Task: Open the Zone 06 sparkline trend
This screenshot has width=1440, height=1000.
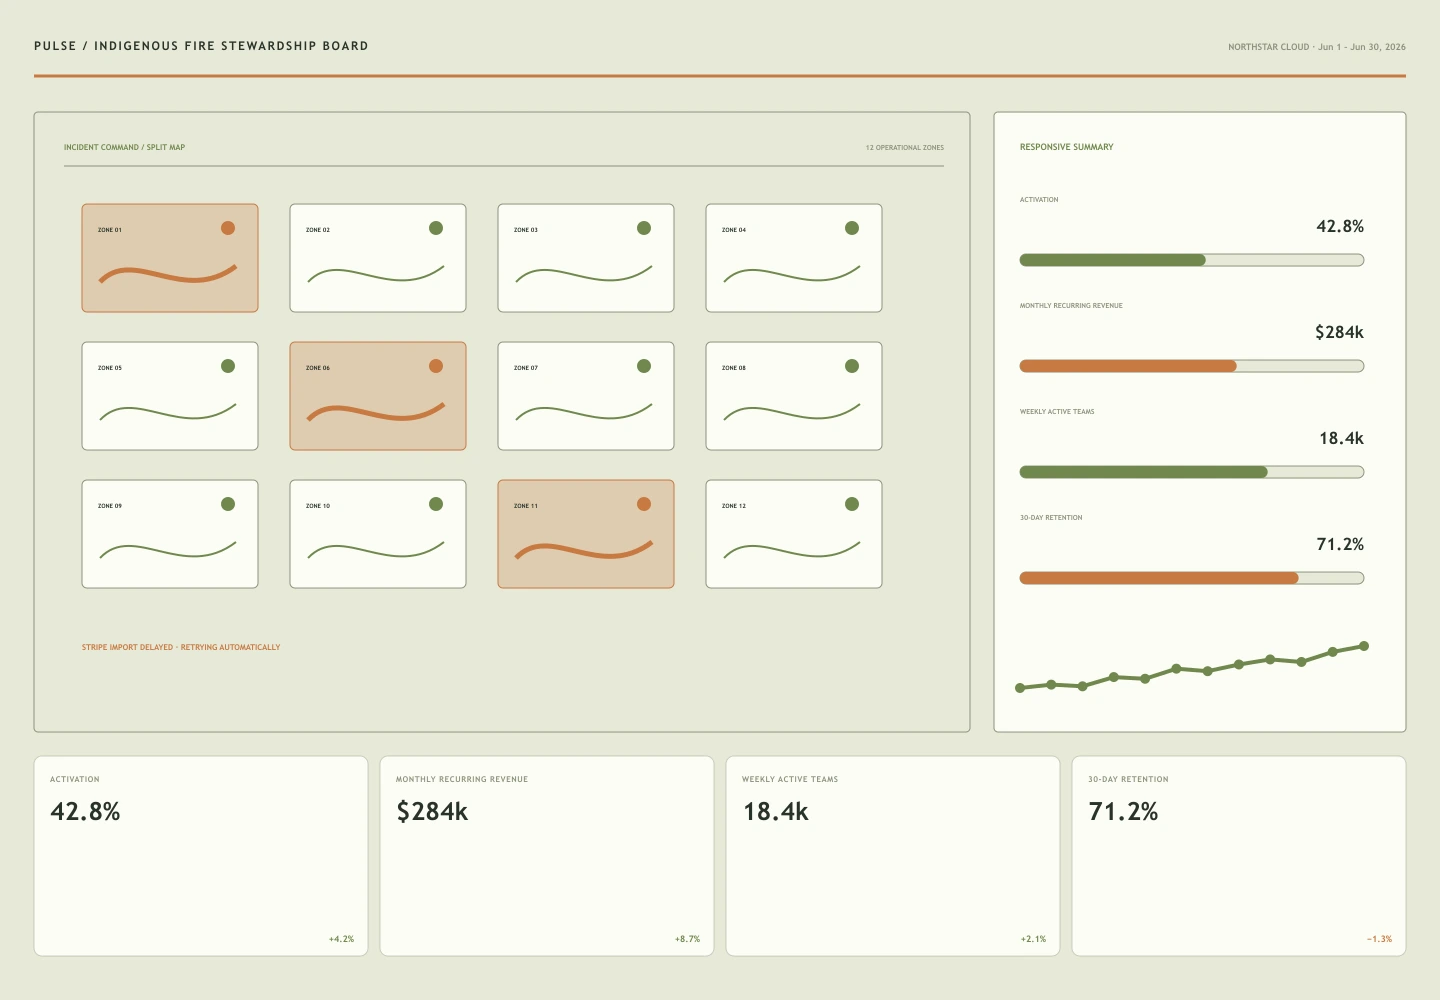Action: 376,412
